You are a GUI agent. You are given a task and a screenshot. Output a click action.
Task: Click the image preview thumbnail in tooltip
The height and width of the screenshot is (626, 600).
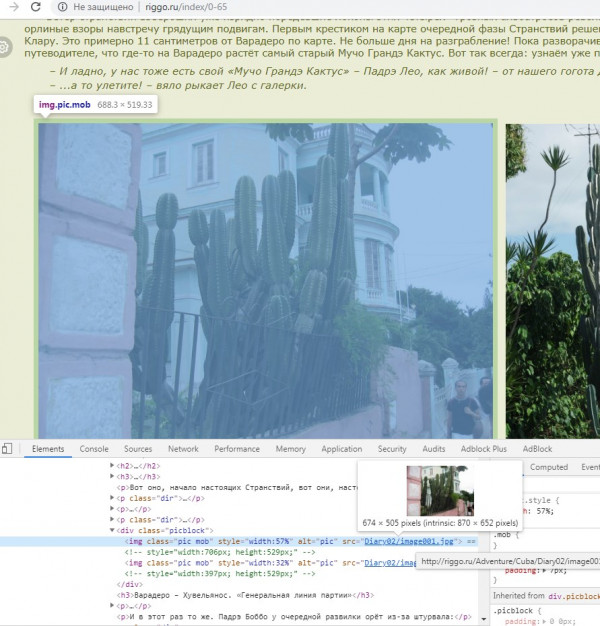[440, 491]
